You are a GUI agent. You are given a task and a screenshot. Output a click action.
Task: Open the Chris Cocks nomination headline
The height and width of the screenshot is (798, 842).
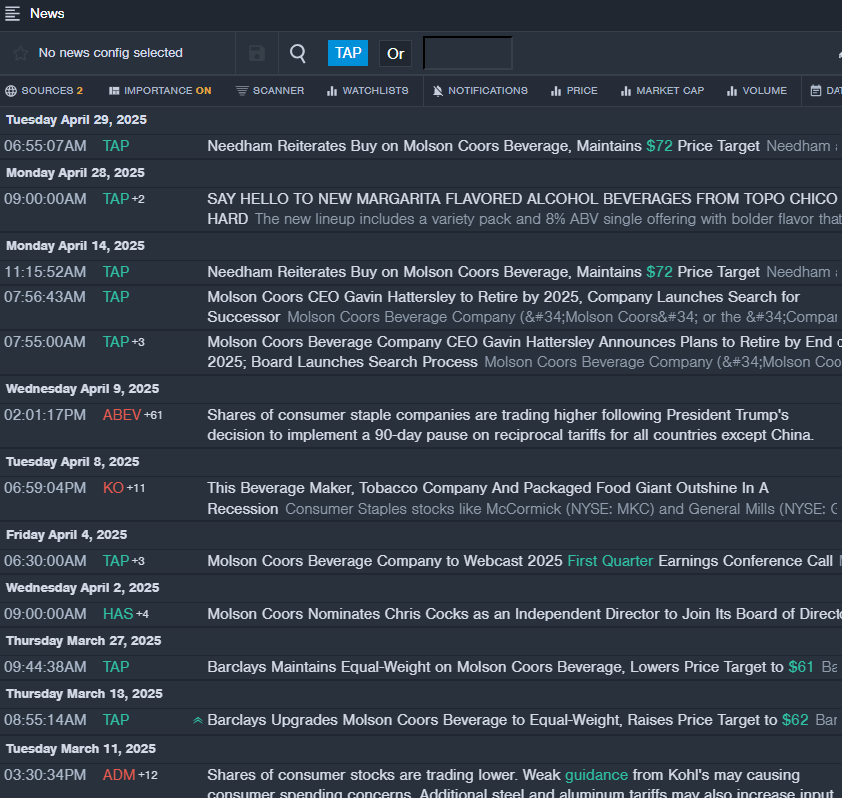click(524, 614)
